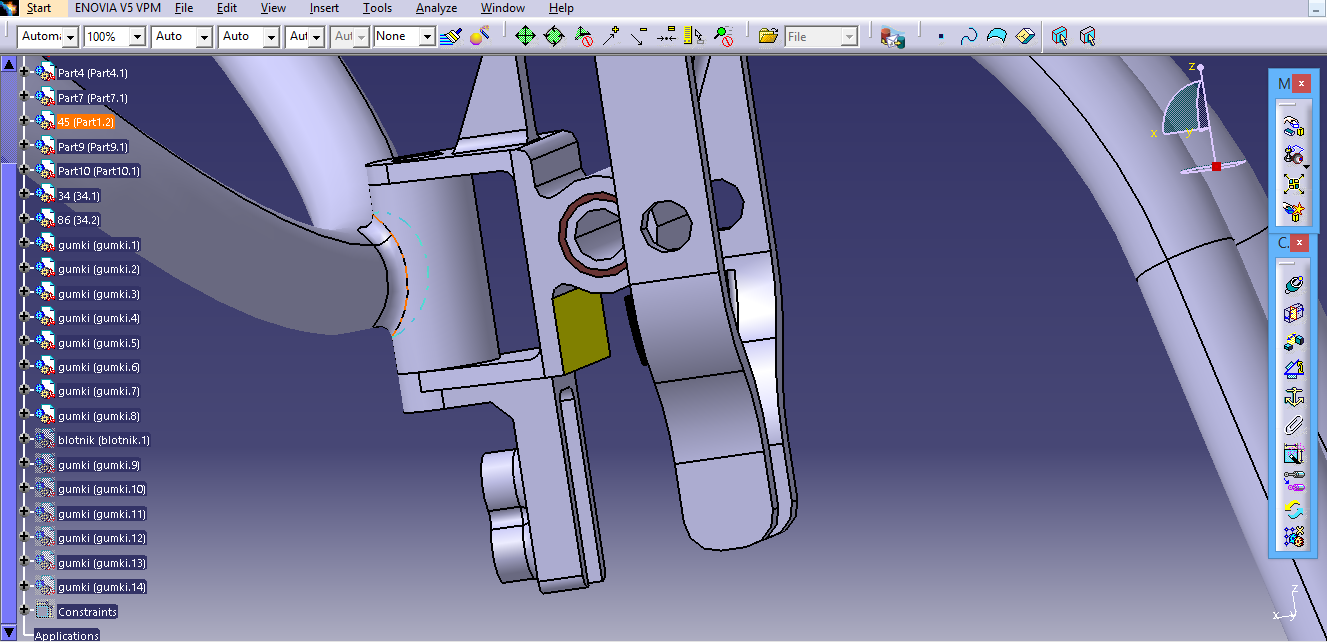This screenshot has height=642, width=1327.
Task: Click the format painter brush icon
Action: click(452, 36)
